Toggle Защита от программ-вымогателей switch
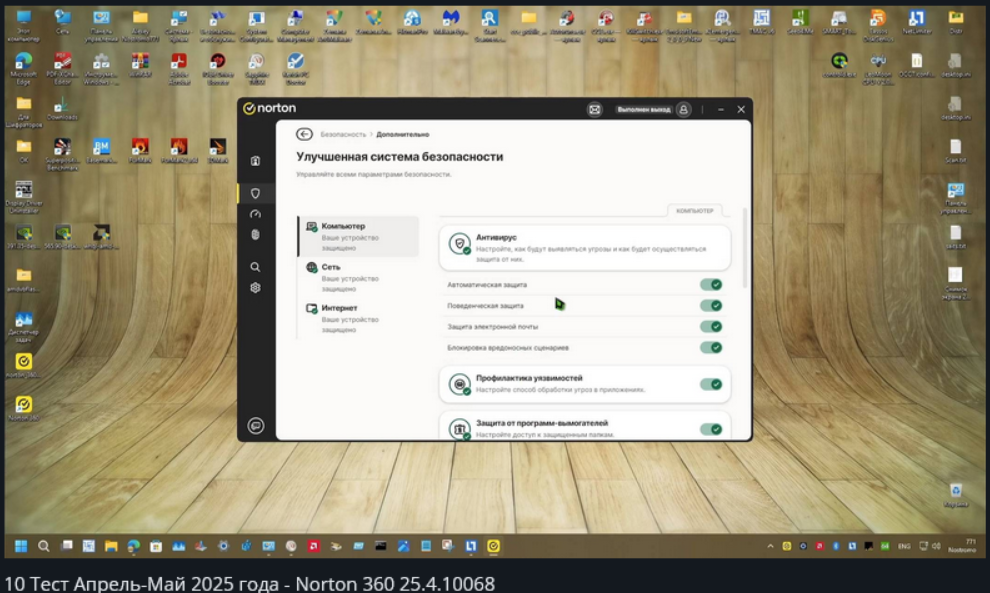Viewport: 990px width, 593px height. tap(711, 429)
